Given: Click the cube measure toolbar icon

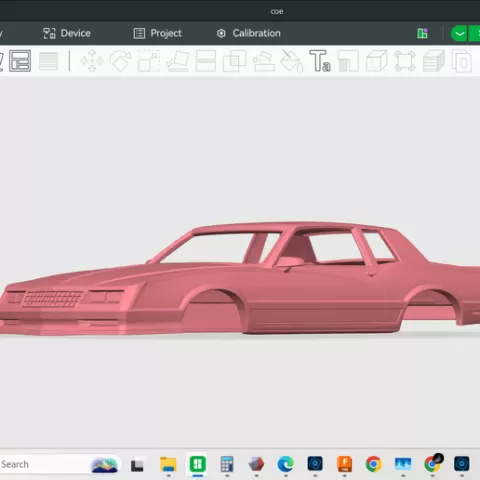Looking at the screenshot, I should [377, 61].
